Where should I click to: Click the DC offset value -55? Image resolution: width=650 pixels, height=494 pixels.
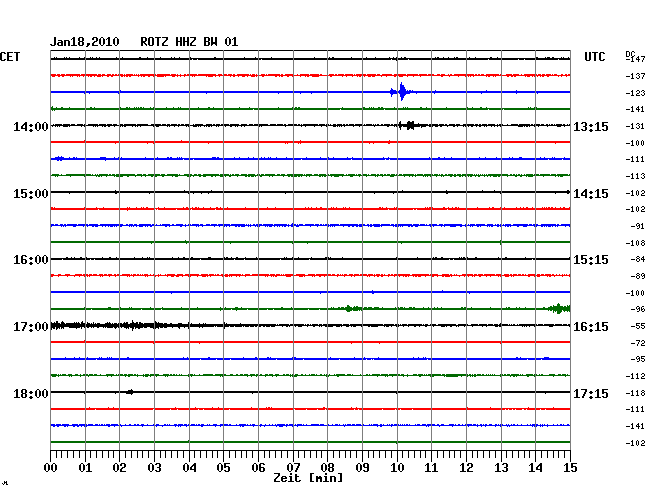coord(638,327)
